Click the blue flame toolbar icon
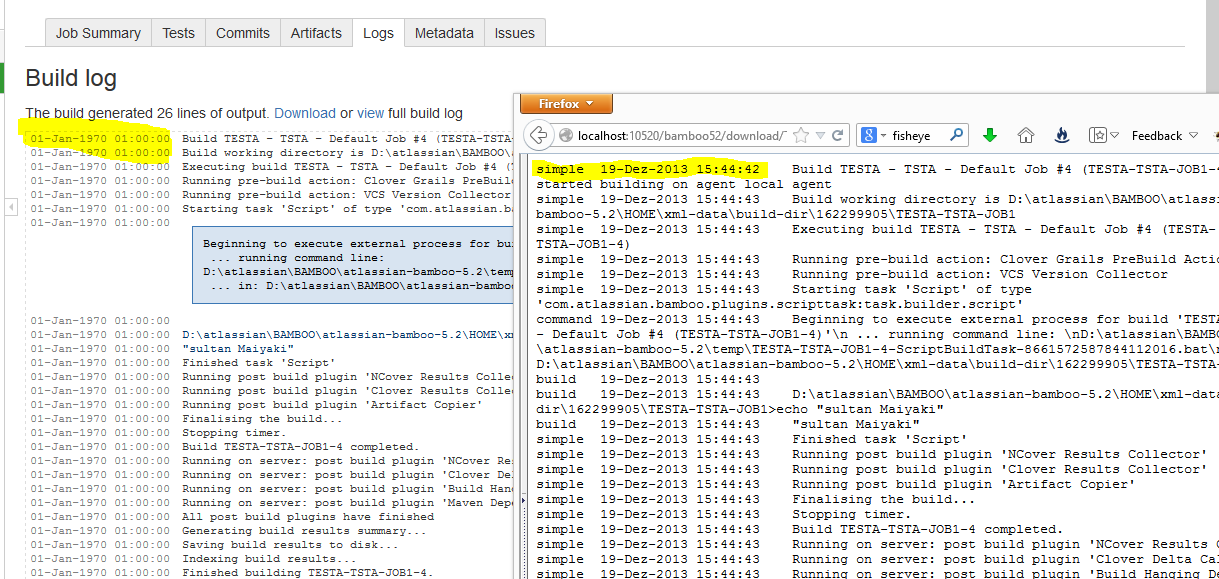This screenshot has height=579, width=1219. (x=1062, y=135)
